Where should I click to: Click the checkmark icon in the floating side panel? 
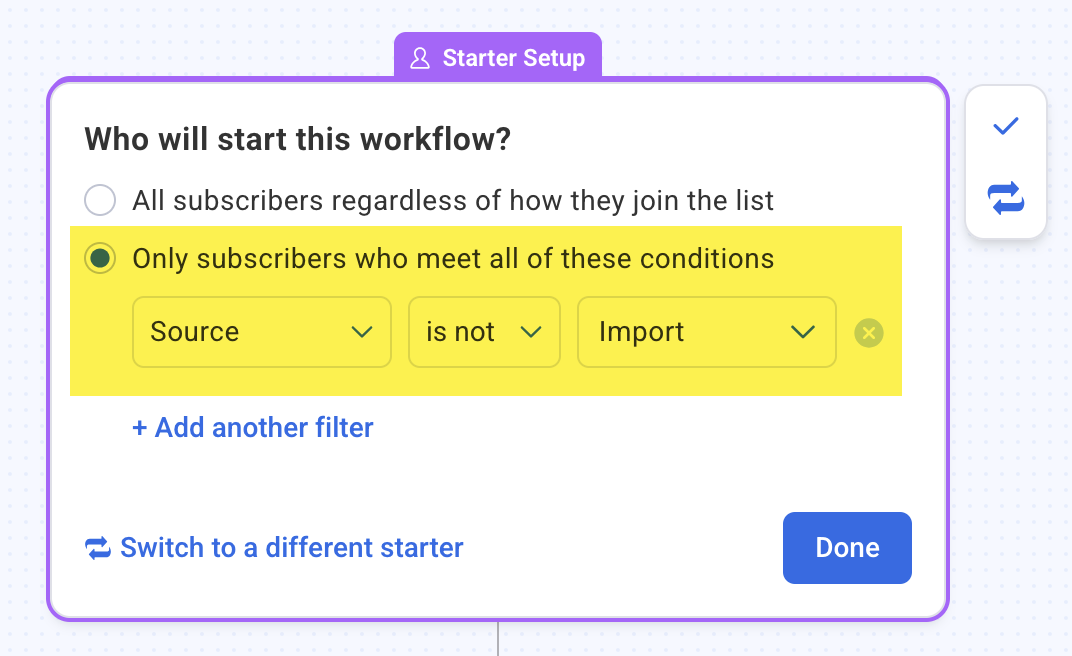click(1006, 125)
